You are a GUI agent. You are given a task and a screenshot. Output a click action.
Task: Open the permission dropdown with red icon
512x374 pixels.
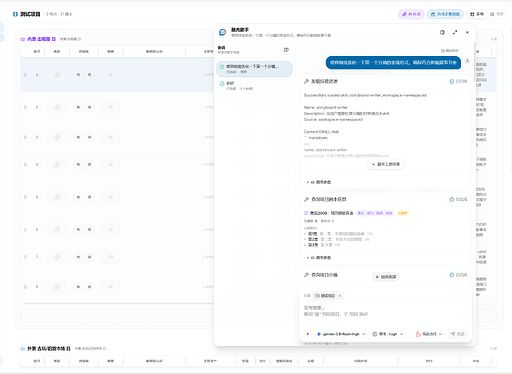pos(429,334)
